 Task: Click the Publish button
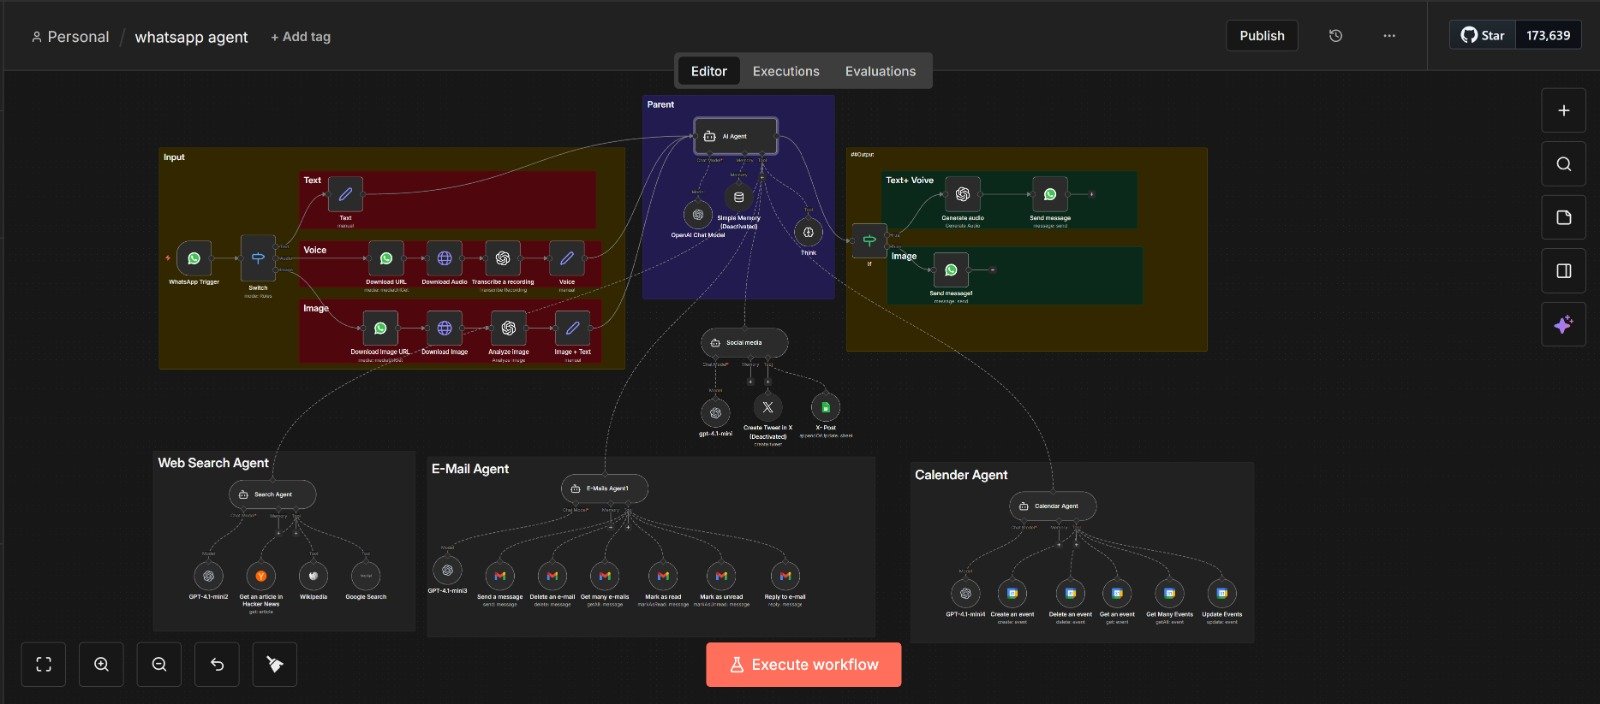1262,36
